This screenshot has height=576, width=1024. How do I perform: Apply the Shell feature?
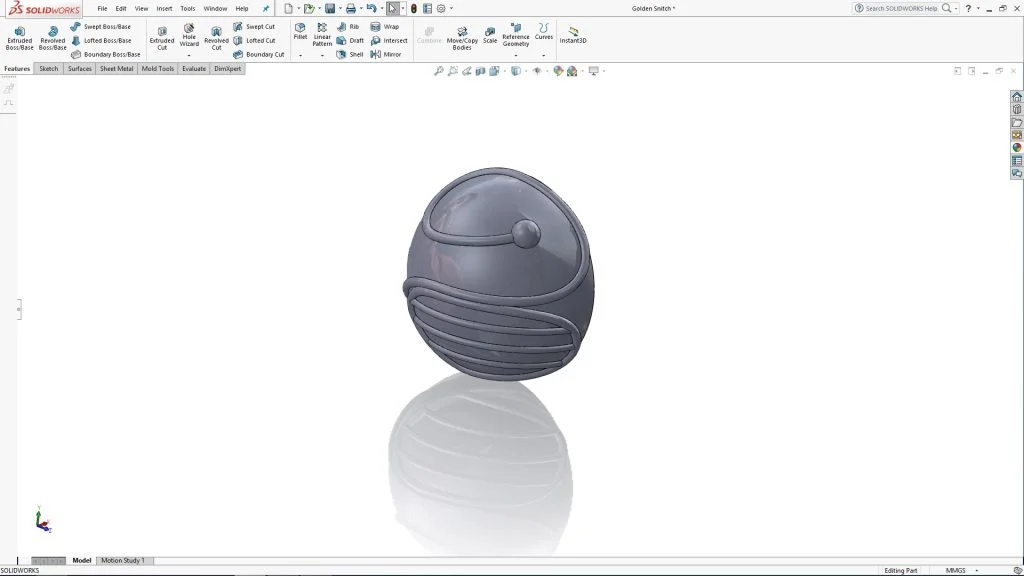tap(350, 54)
